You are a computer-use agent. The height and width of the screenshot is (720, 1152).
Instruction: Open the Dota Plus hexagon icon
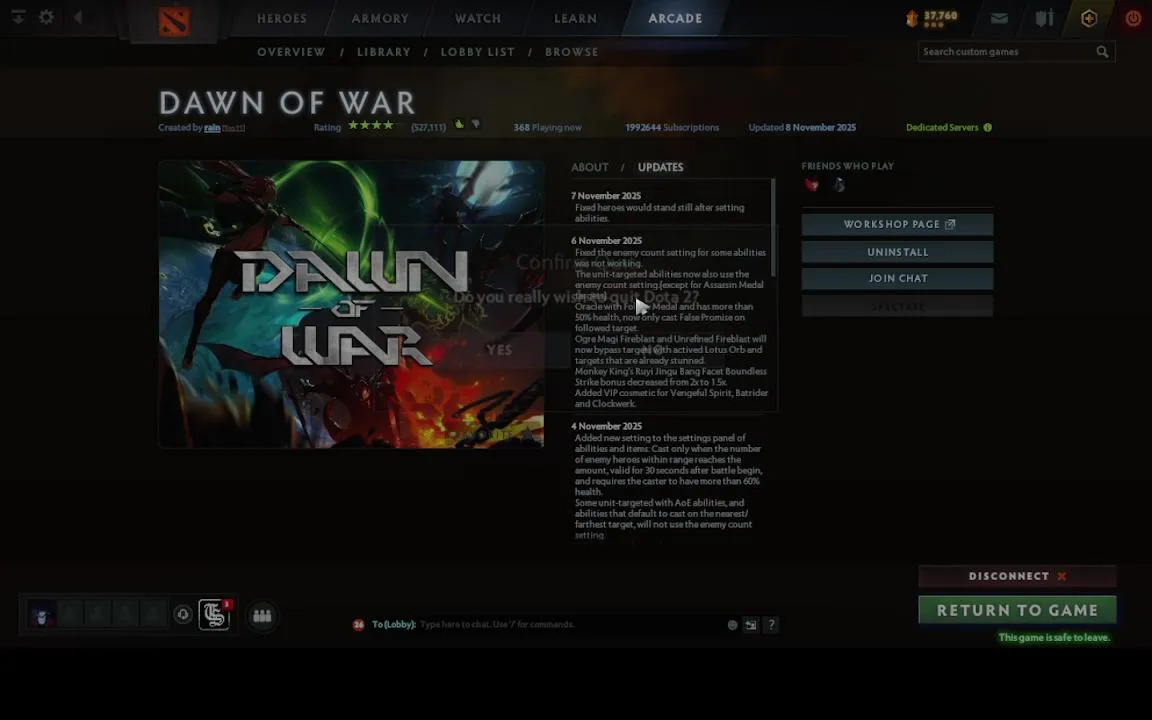(x=1089, y=18)
